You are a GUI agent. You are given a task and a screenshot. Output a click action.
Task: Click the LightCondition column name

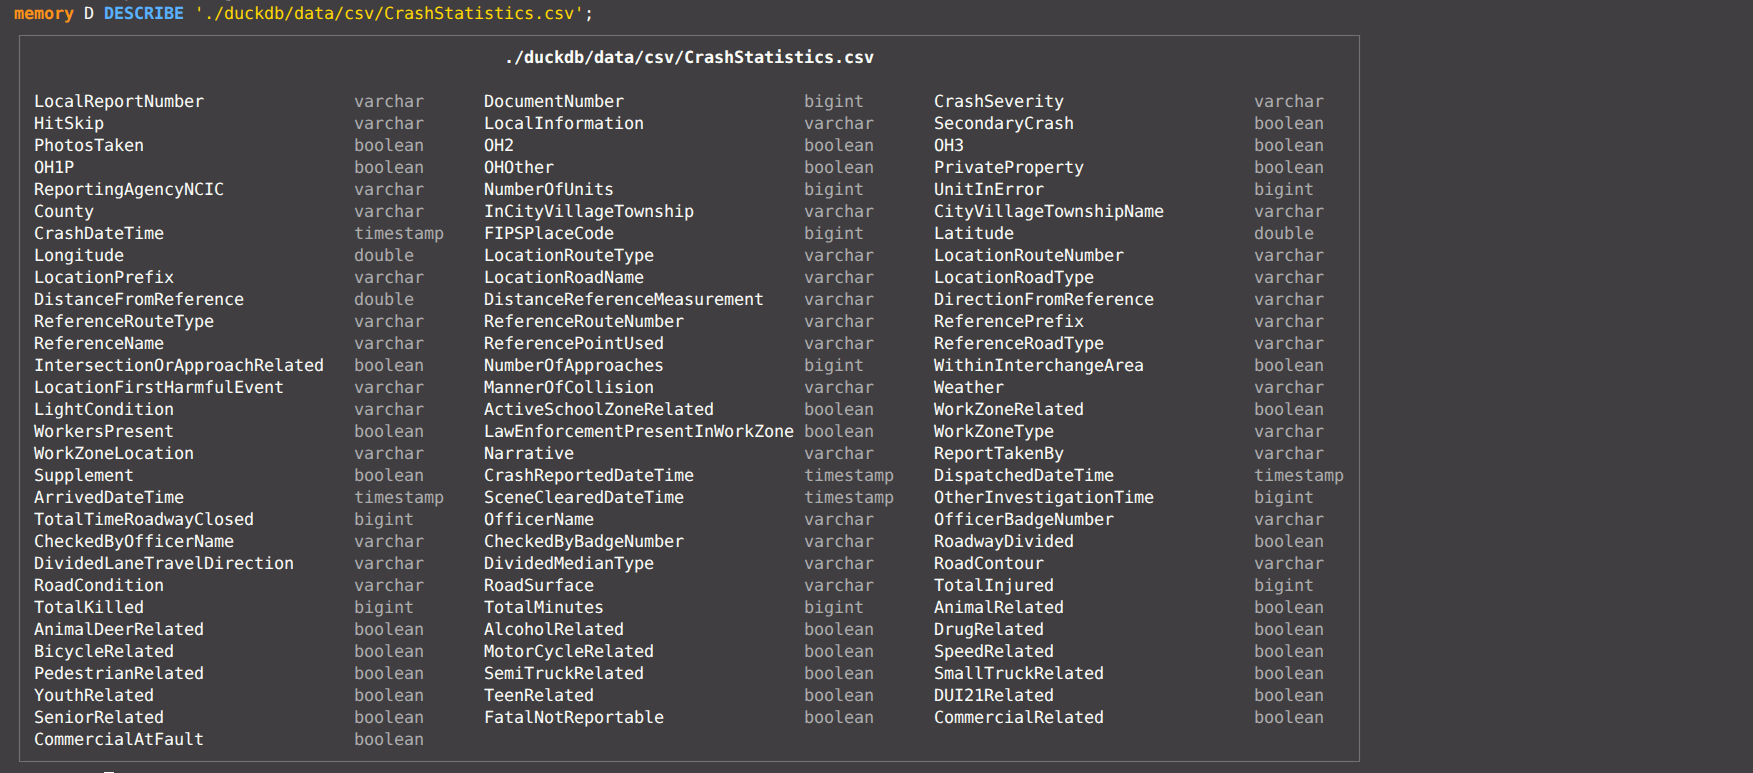104,410
